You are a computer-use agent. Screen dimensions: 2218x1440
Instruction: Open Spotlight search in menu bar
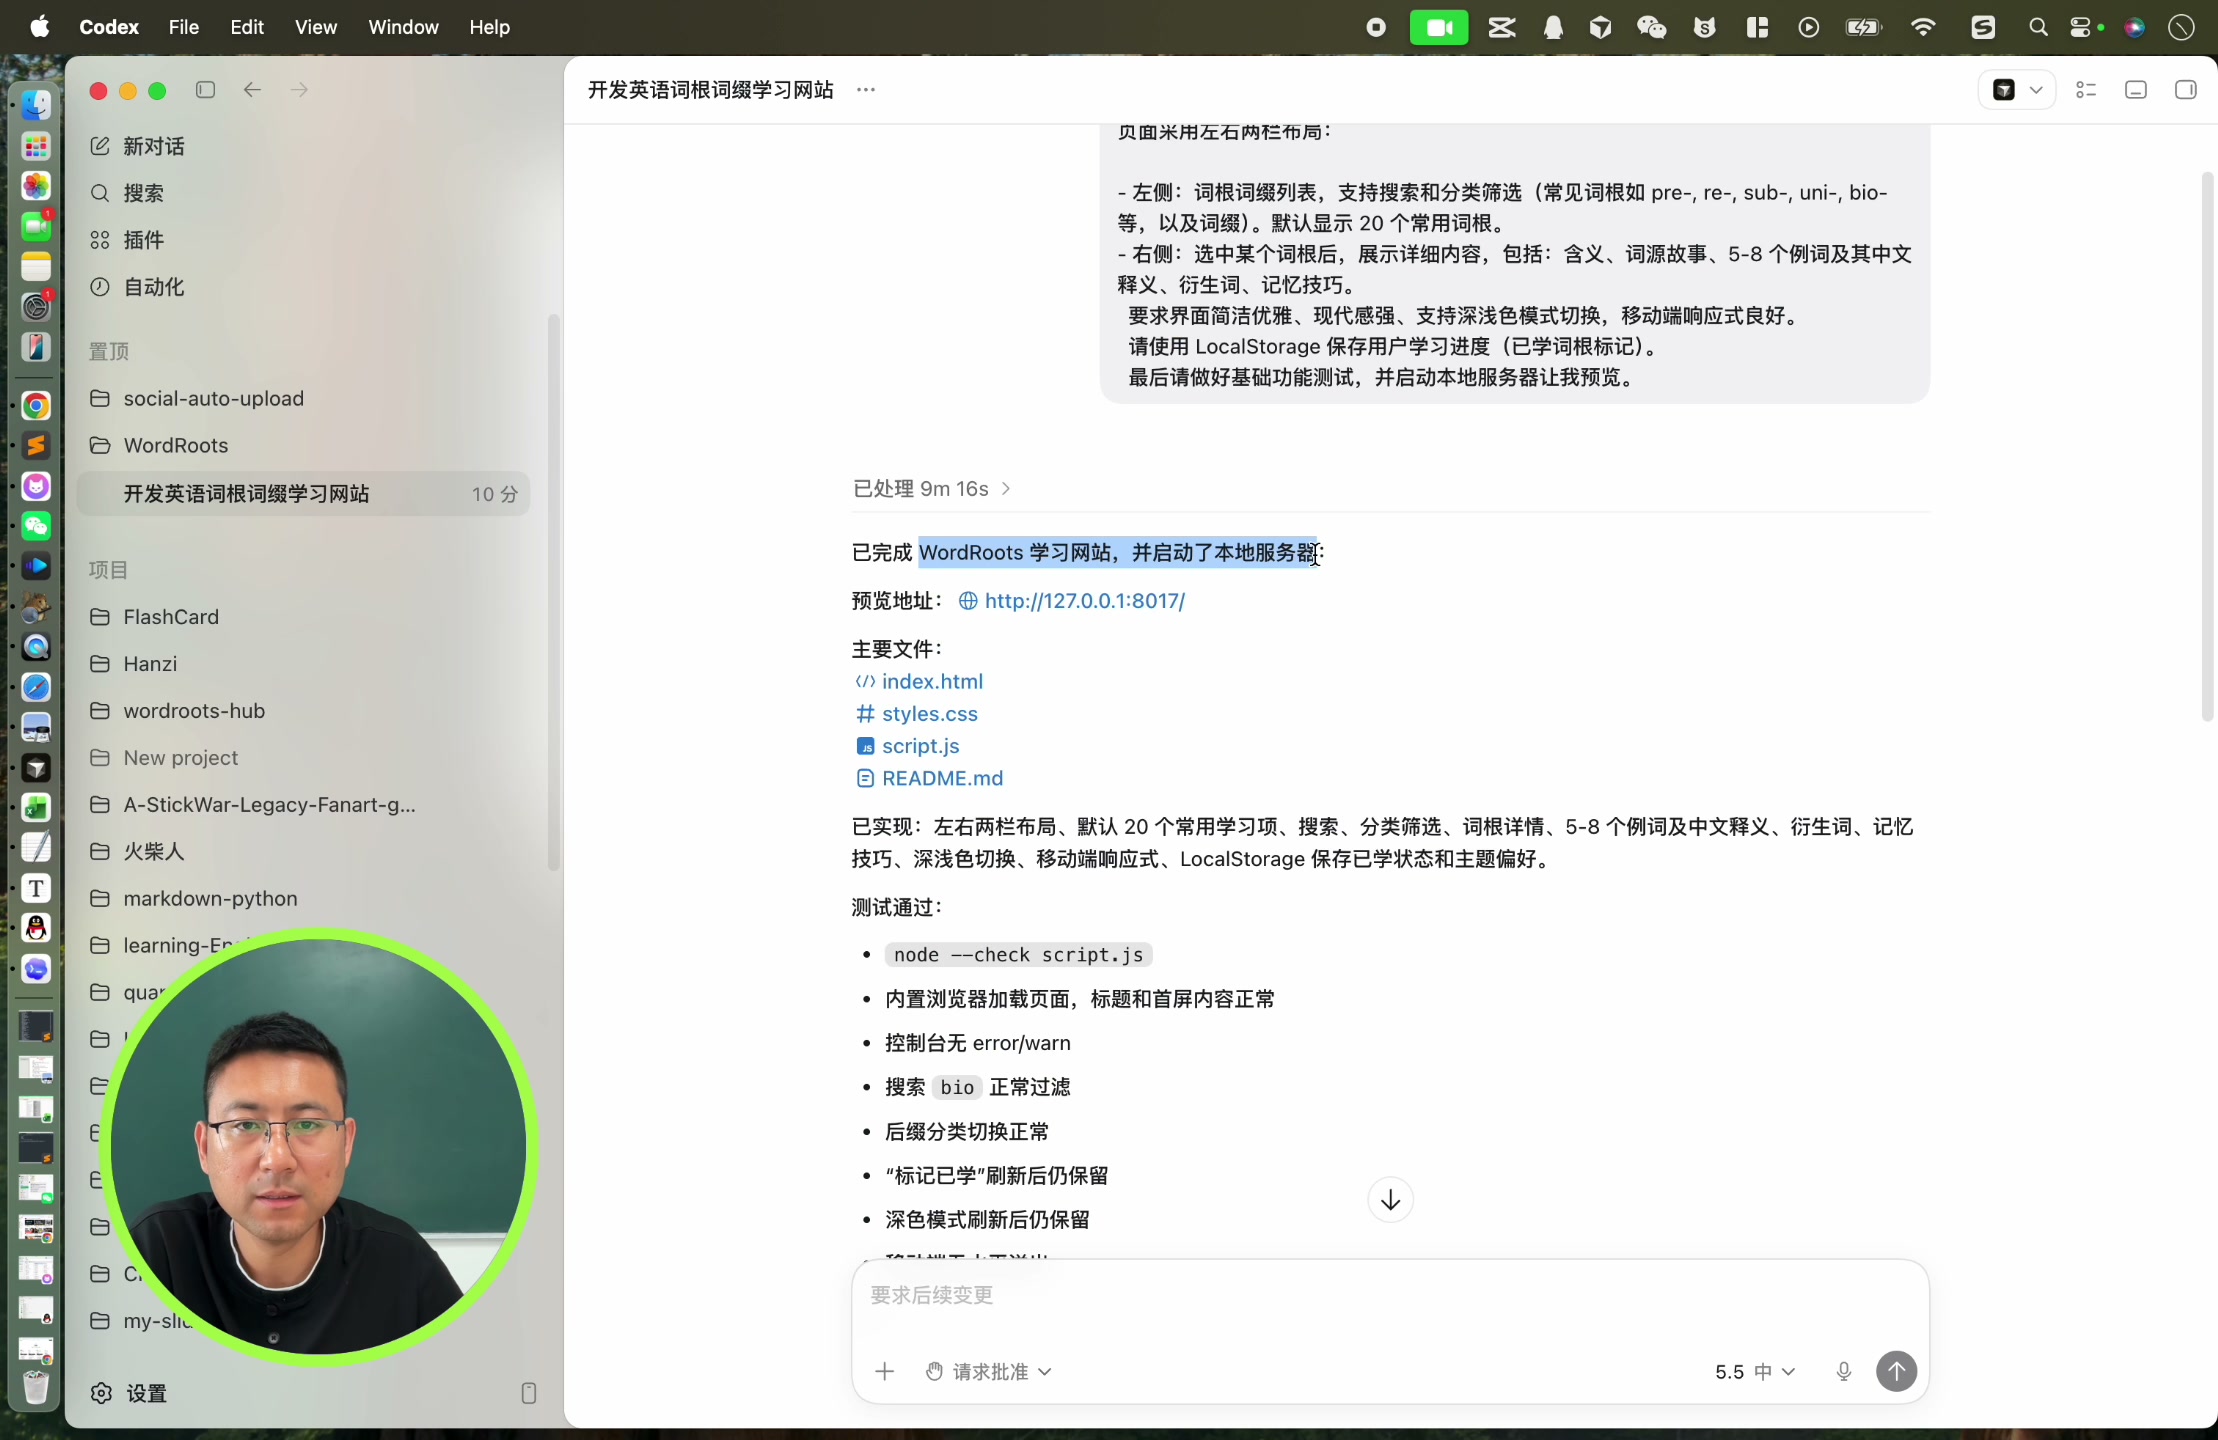pos(2038,27)
